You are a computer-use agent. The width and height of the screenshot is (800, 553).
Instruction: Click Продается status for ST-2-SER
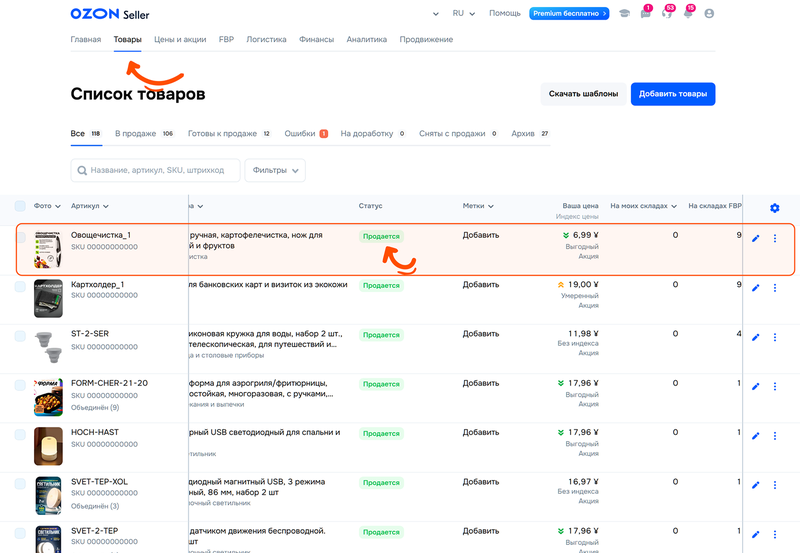pyautogui.click(x=381, y=335)
